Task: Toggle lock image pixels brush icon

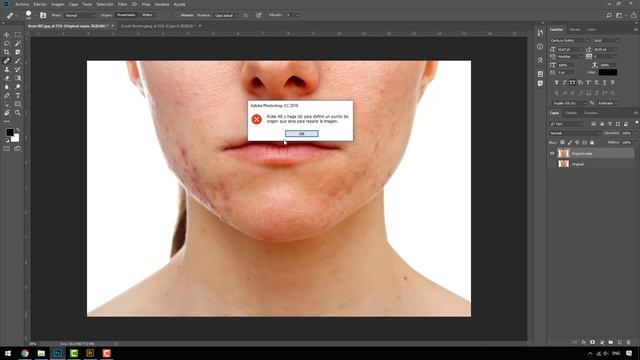Action: (x=570, y=142)
